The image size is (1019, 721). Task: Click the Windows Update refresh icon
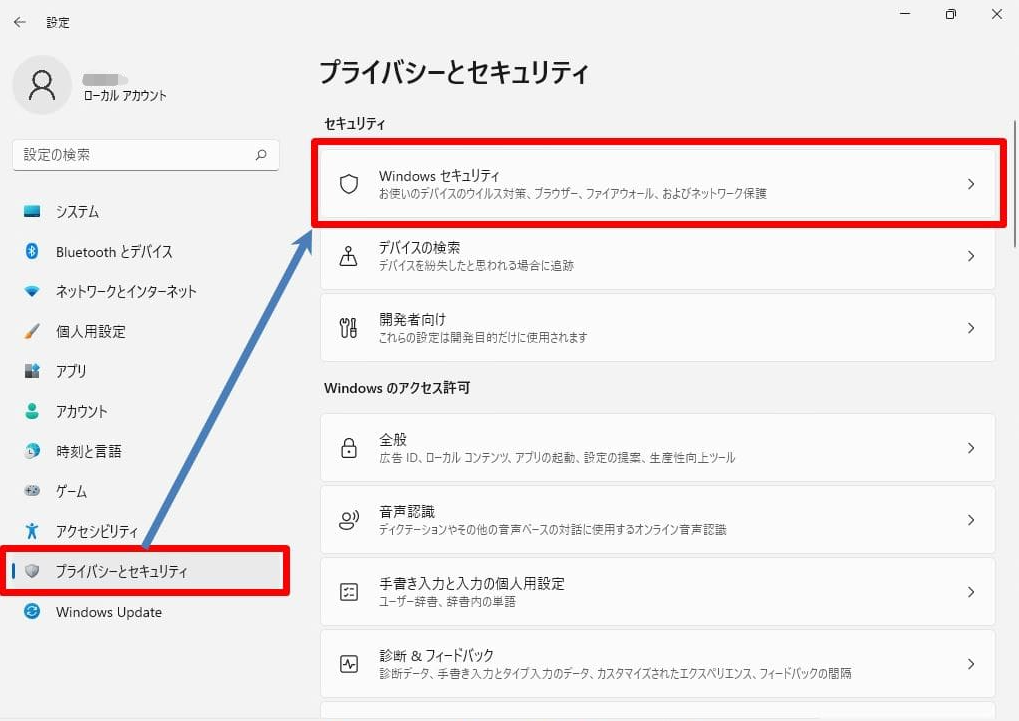[32, 611]
